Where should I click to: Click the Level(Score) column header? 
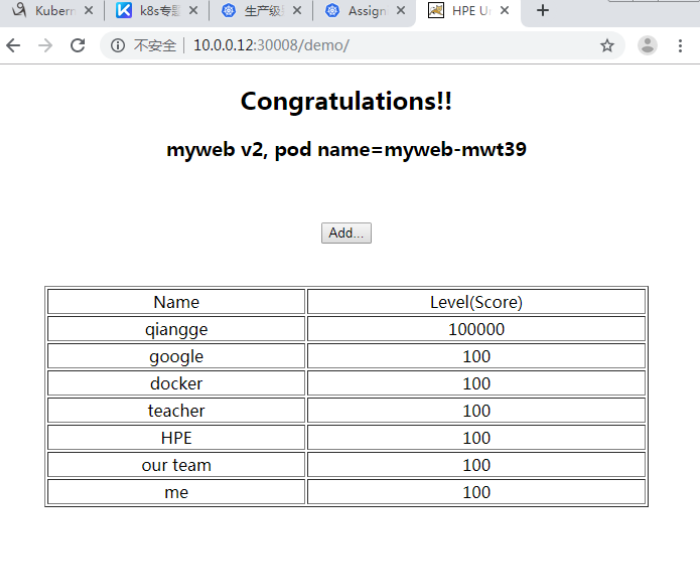(x=476, y=302)
